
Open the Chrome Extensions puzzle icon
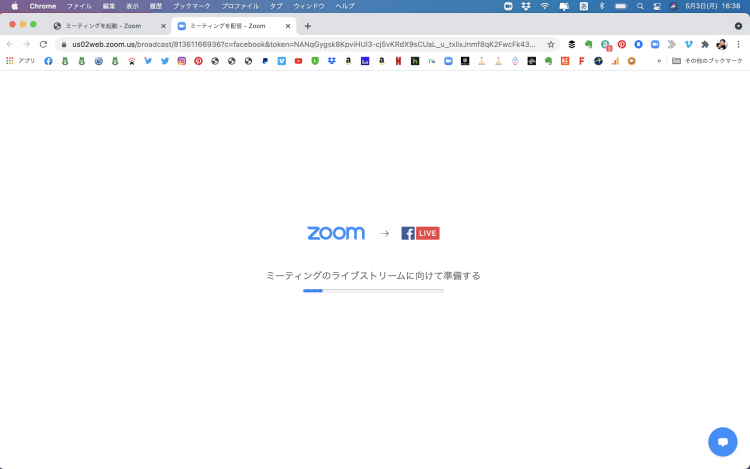(x=705, y=44)
